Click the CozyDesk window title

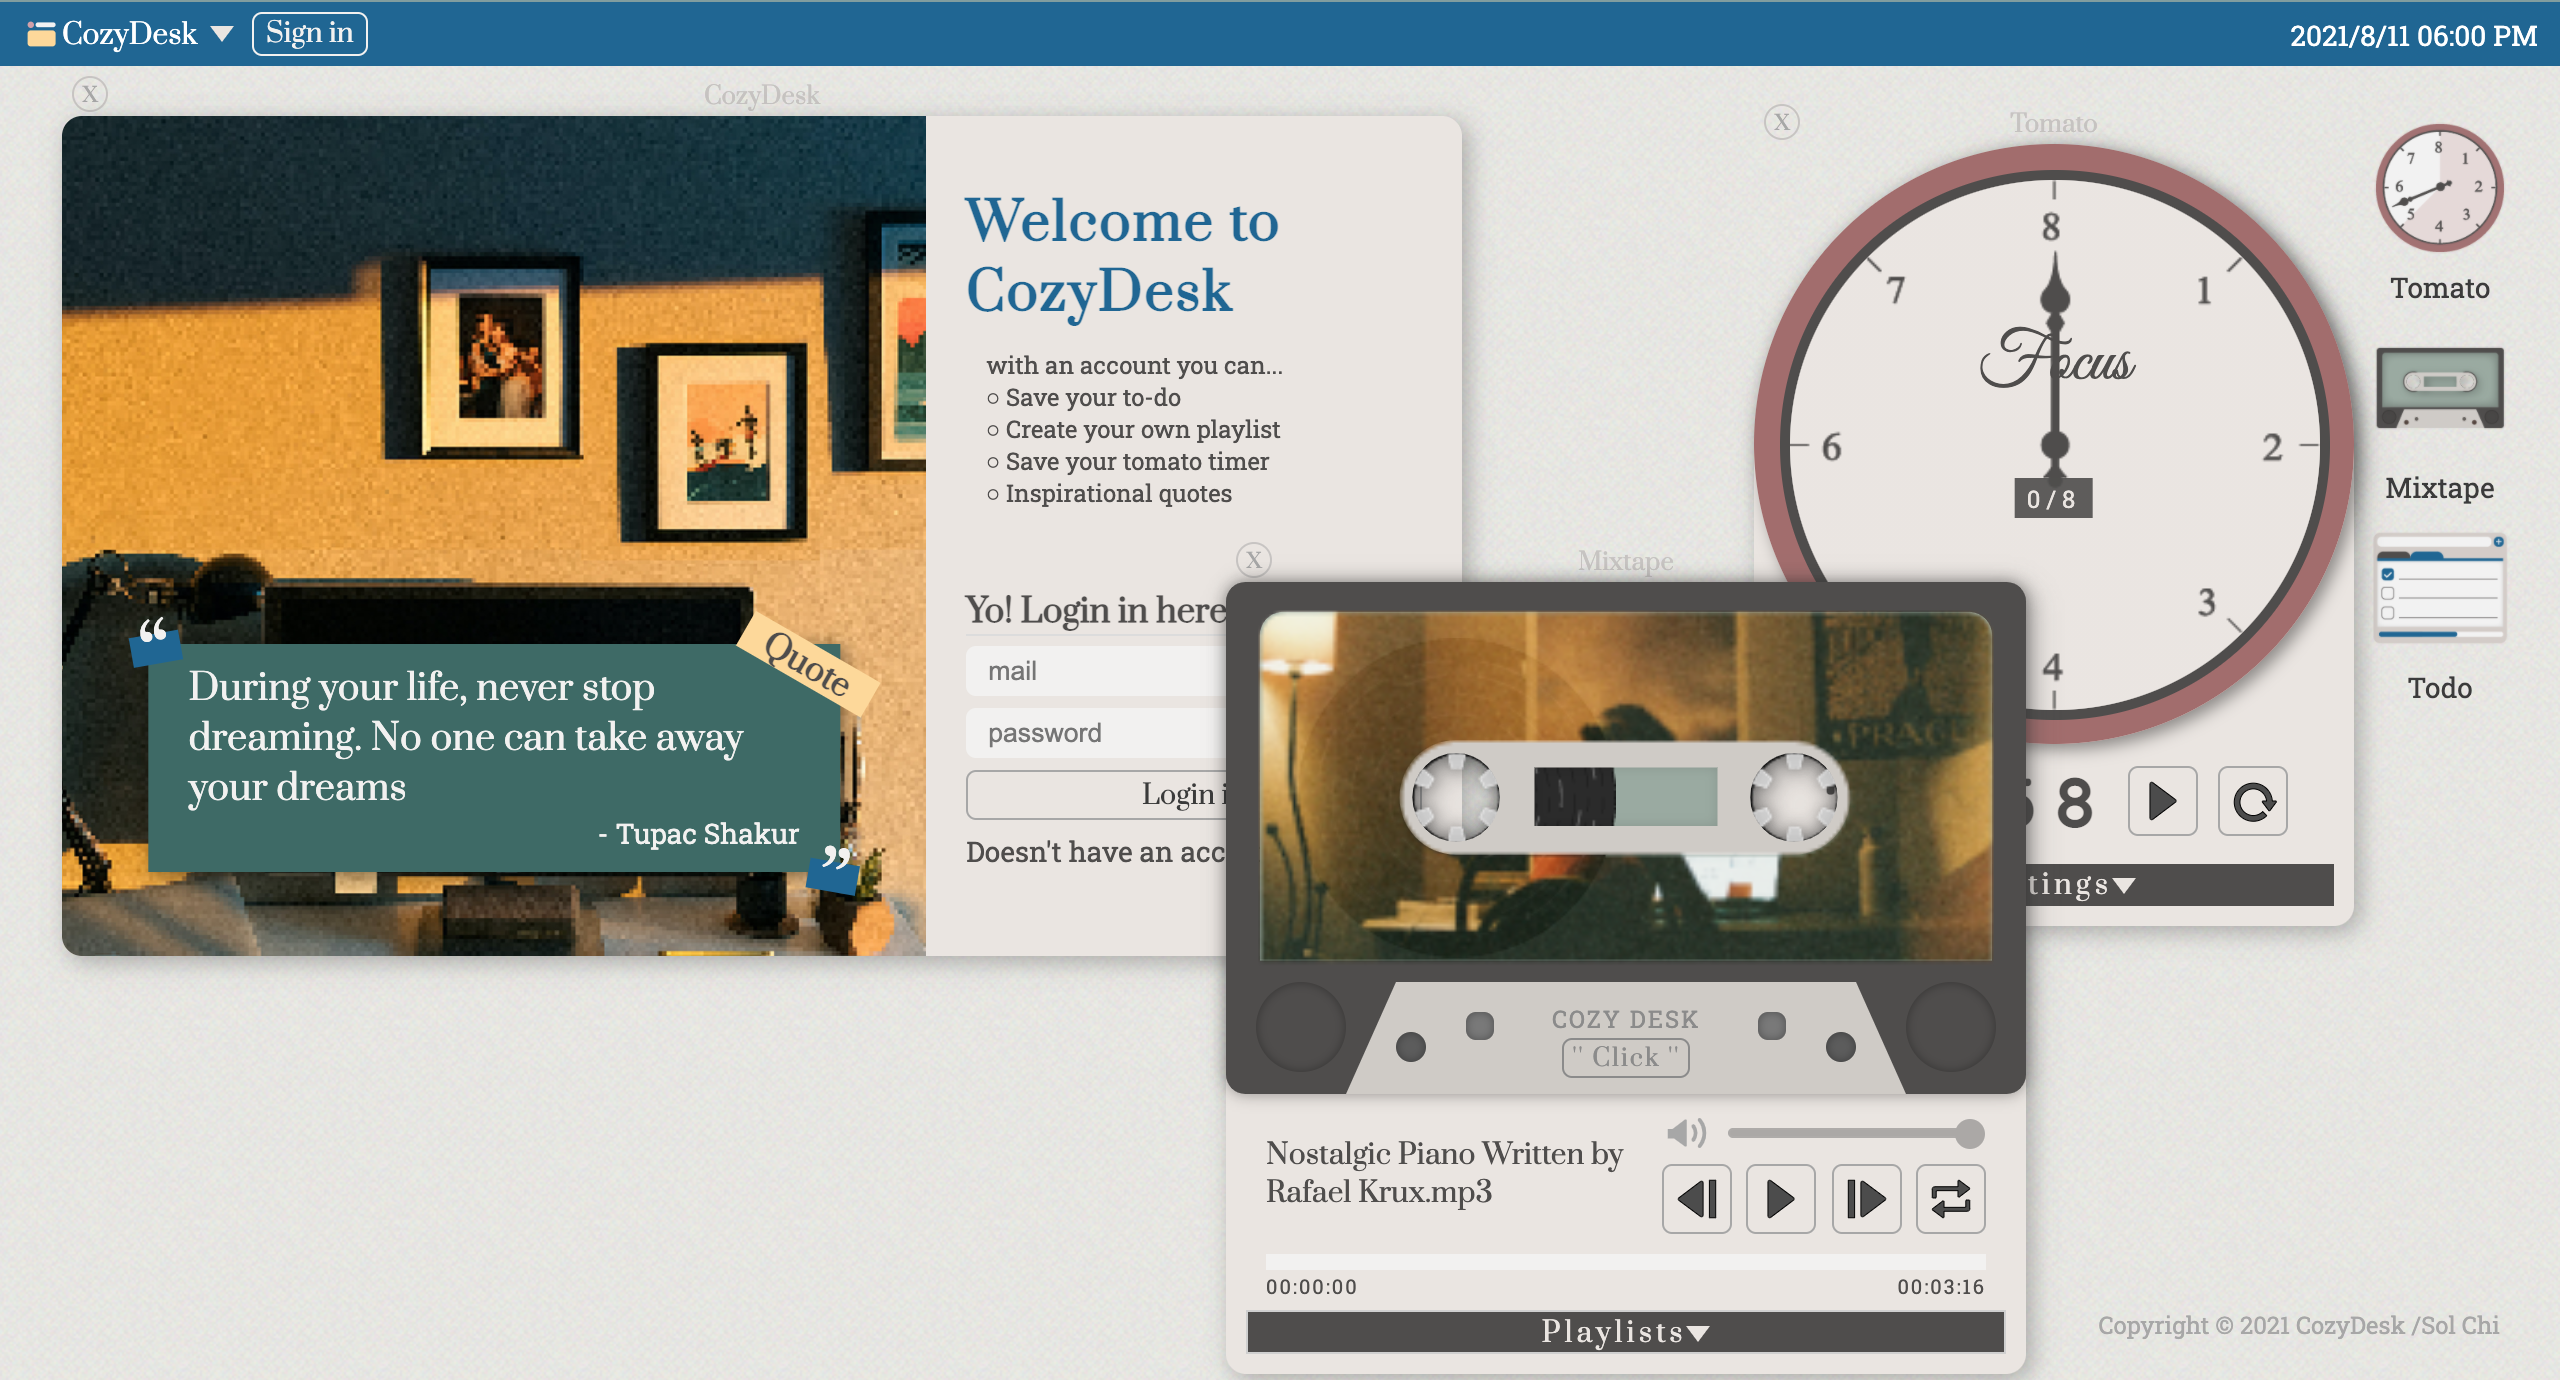coord(762,95)
